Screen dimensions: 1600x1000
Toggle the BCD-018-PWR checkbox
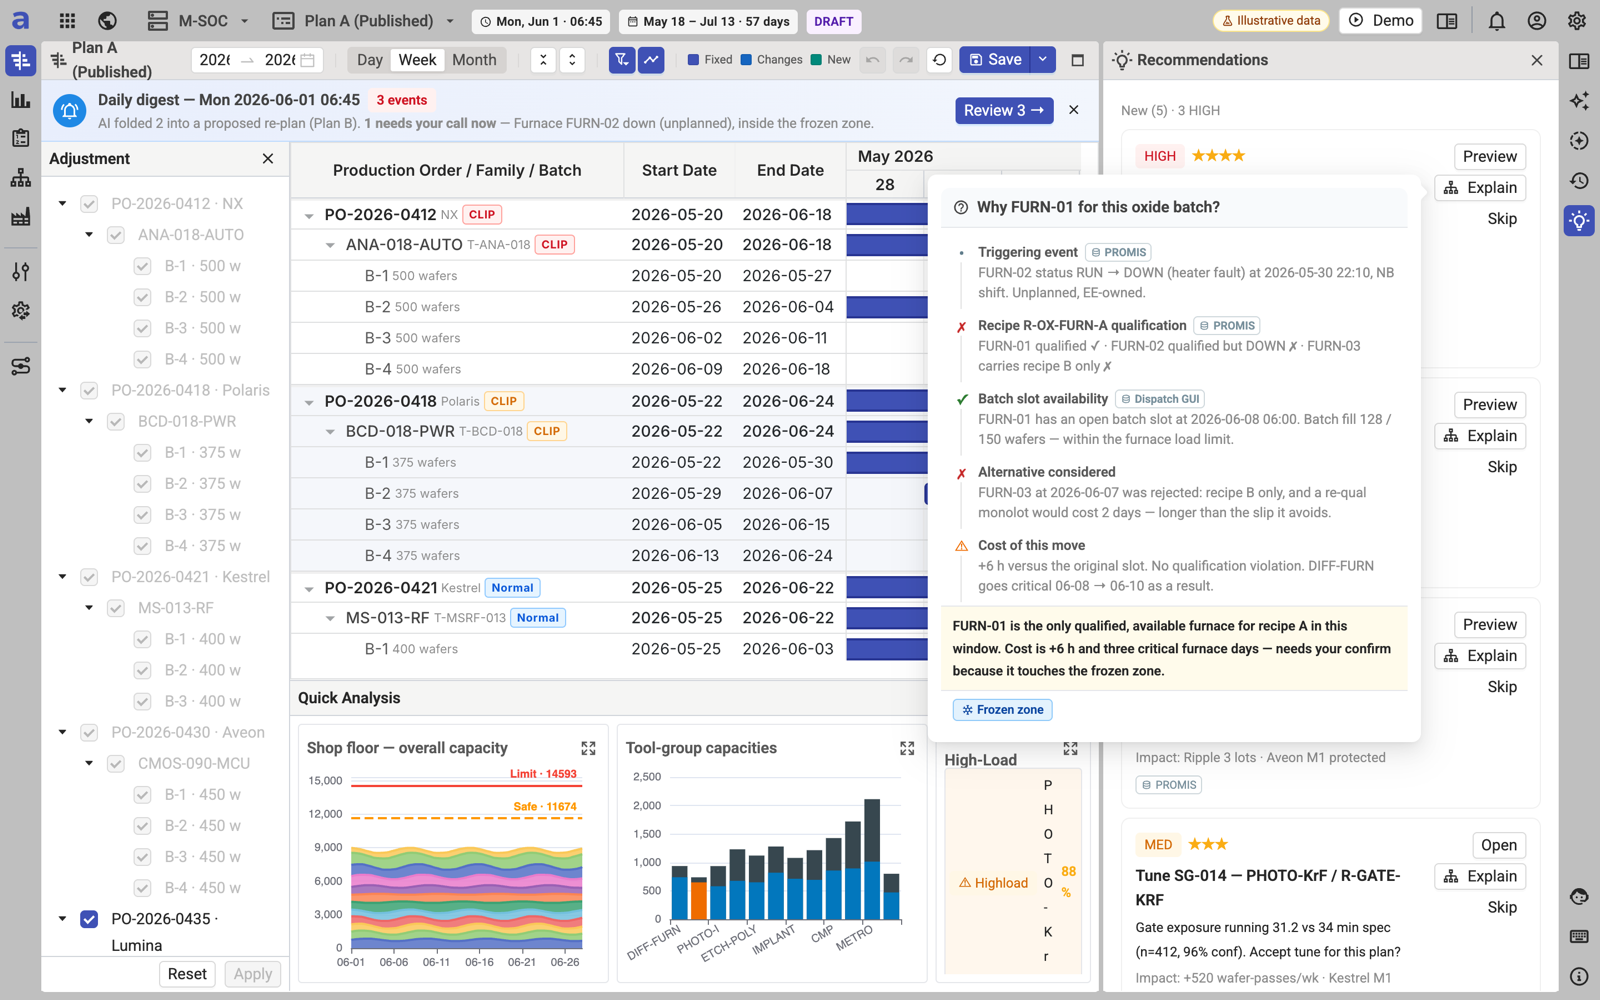(116, 422)
